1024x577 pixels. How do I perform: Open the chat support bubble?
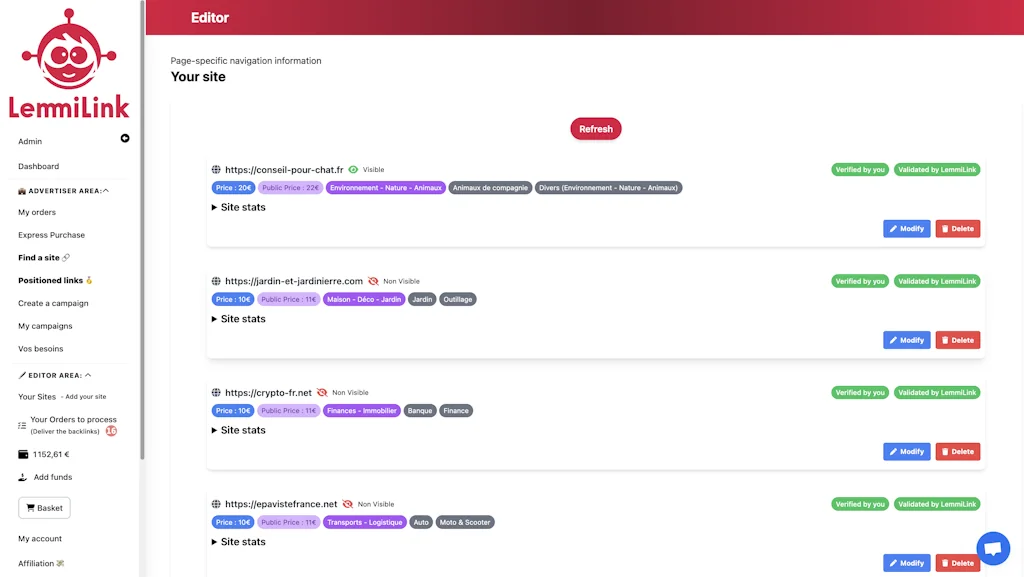tap(993, 548)
